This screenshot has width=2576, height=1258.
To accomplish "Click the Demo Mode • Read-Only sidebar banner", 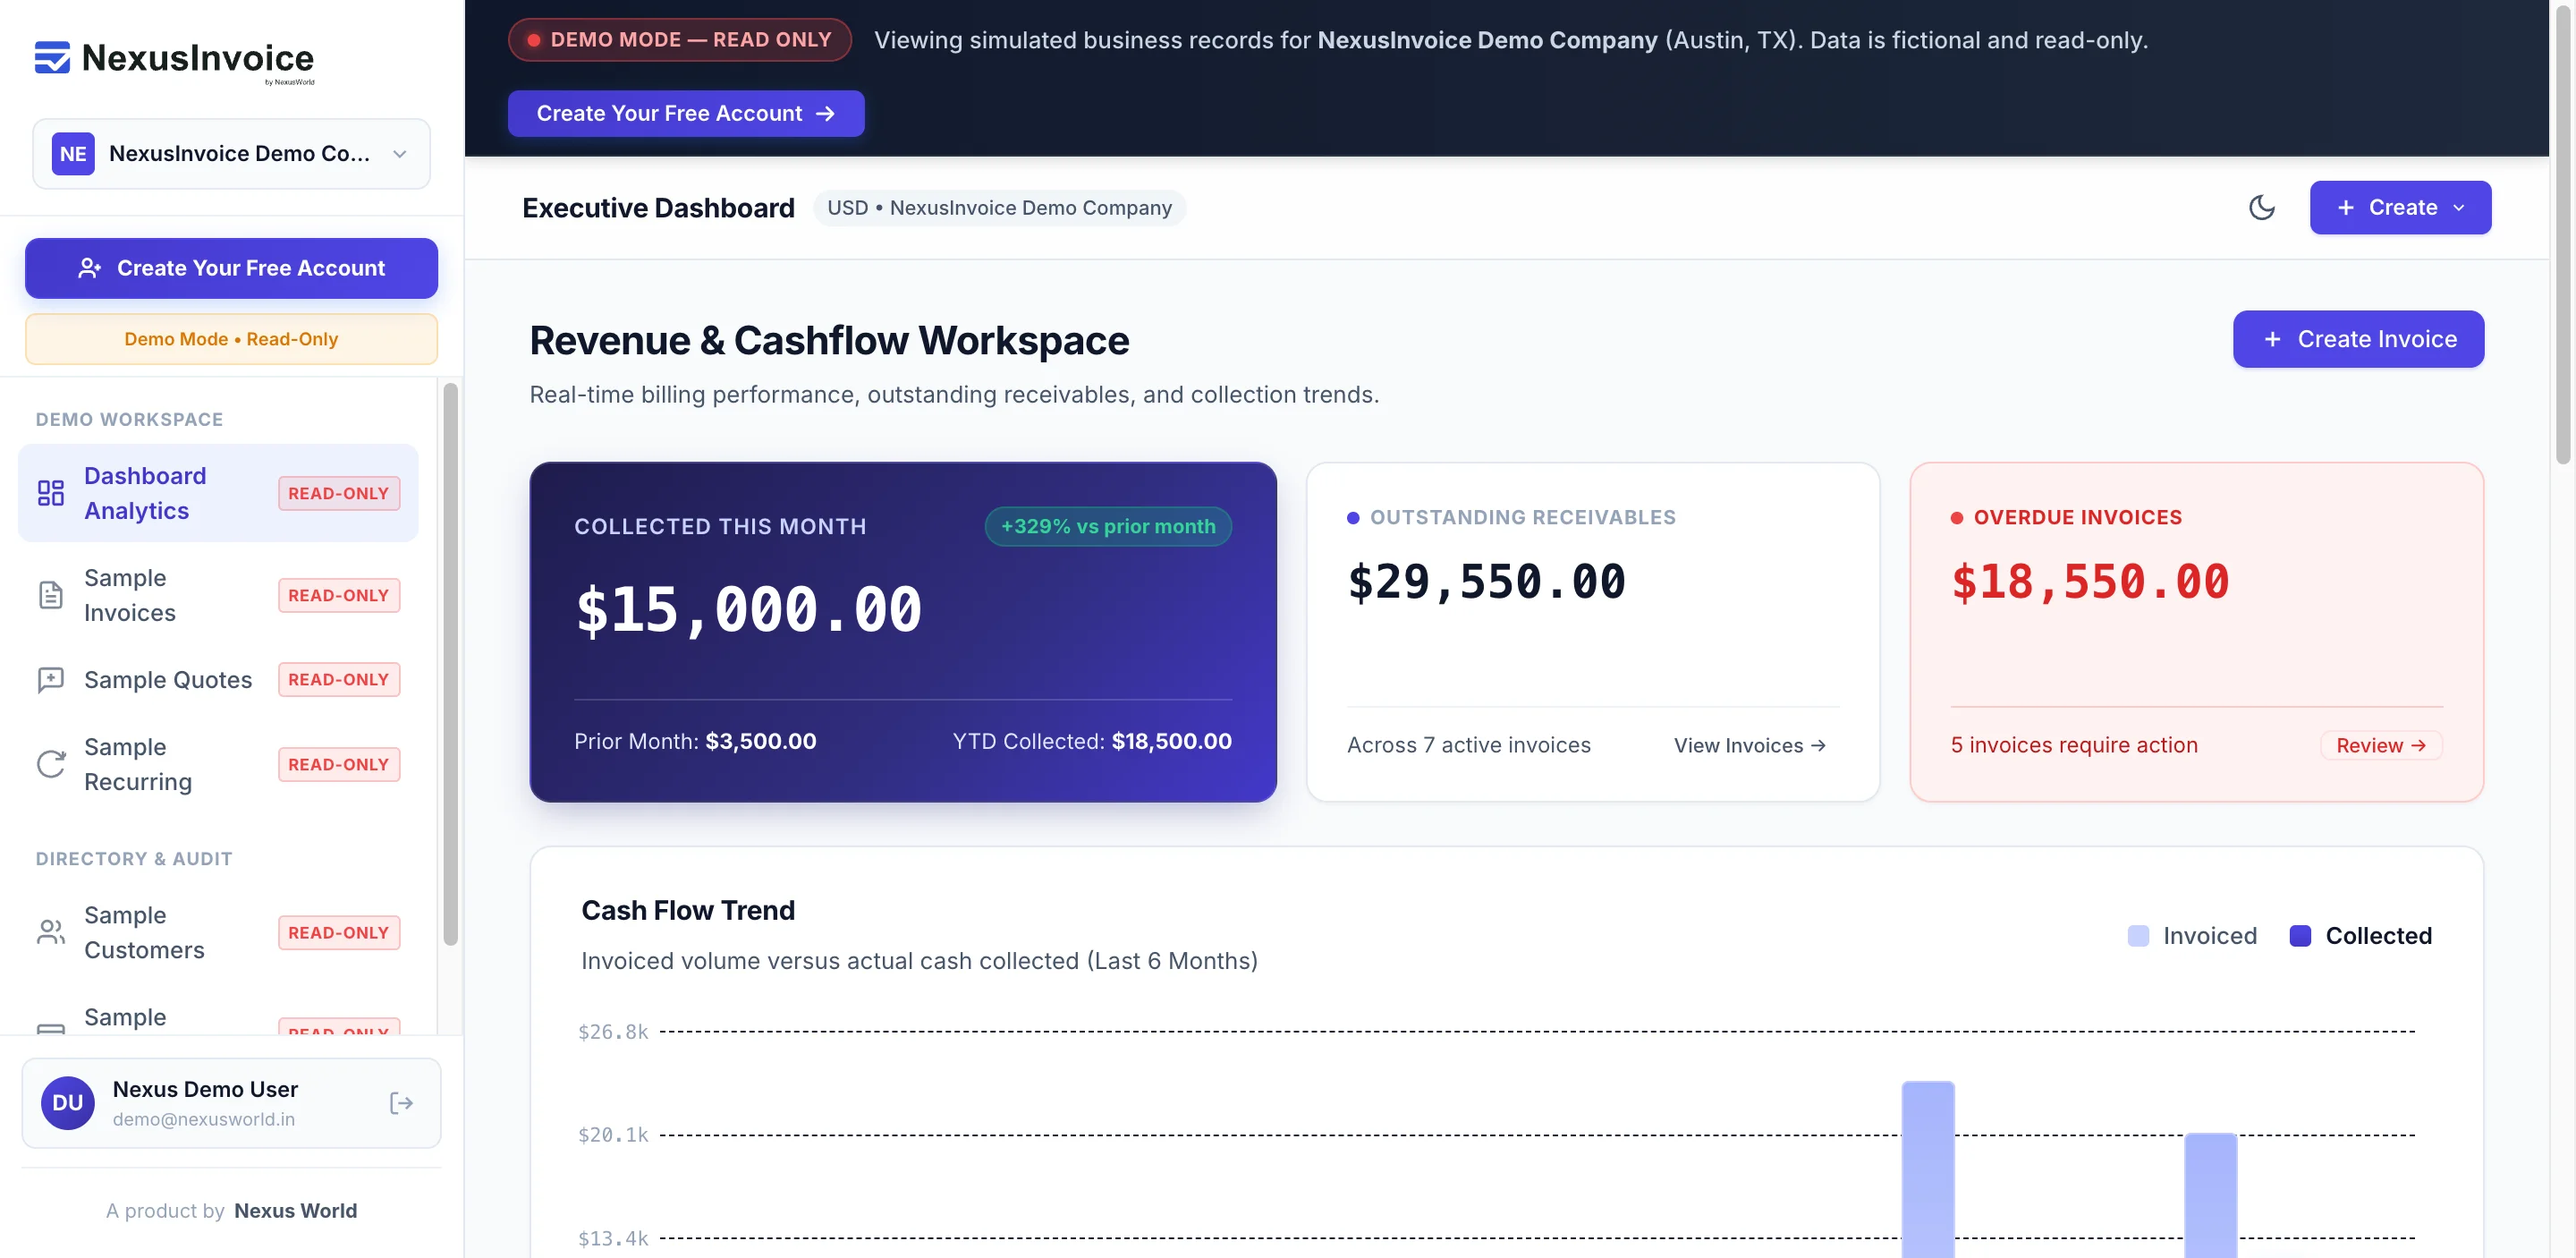I will point(231,339).
